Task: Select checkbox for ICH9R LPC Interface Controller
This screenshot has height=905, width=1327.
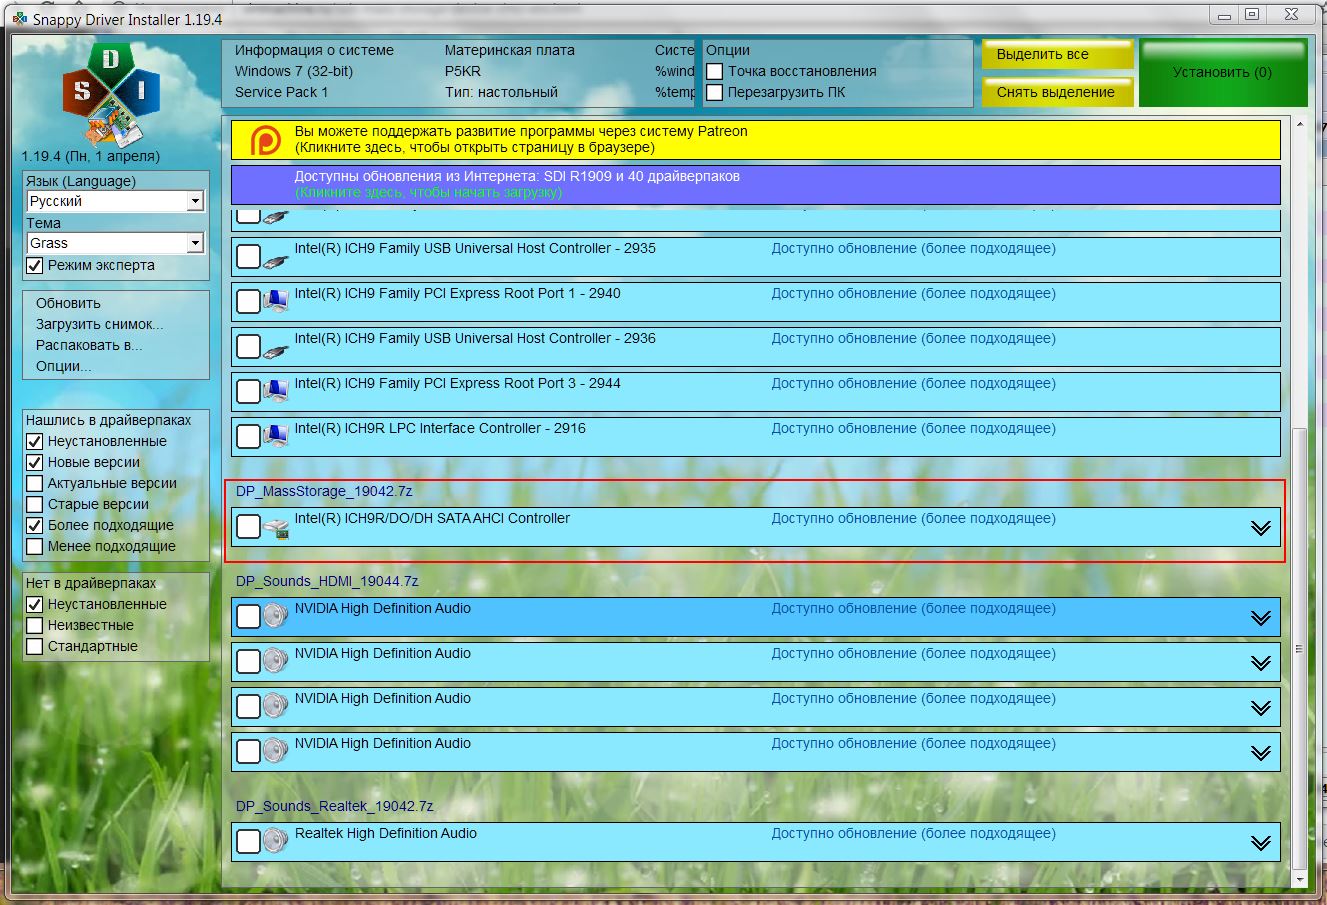Action: coord(248,437)
